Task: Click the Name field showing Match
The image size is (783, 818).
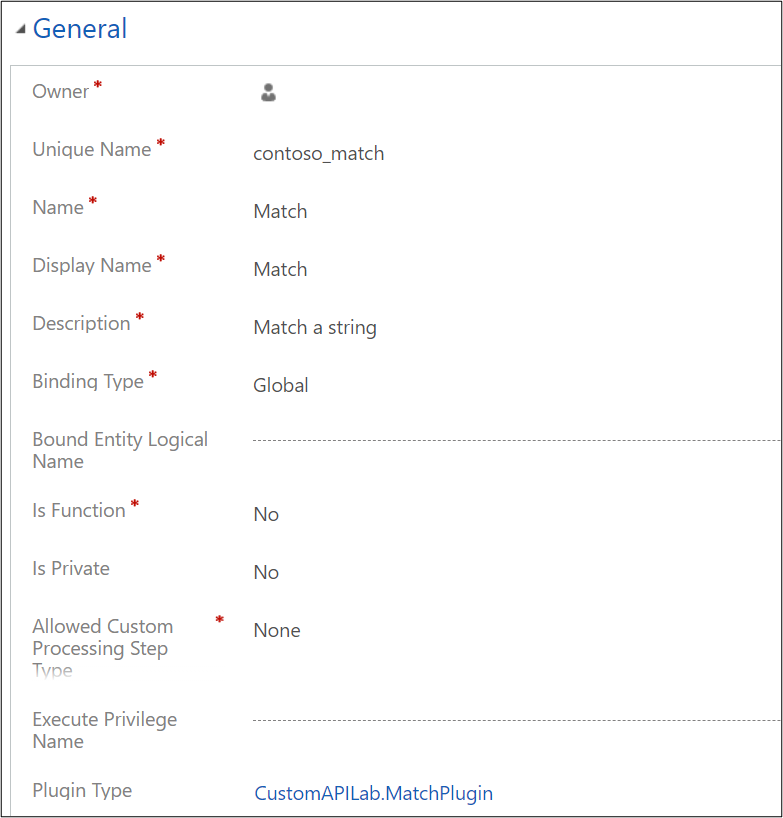Action: [280, 211]
